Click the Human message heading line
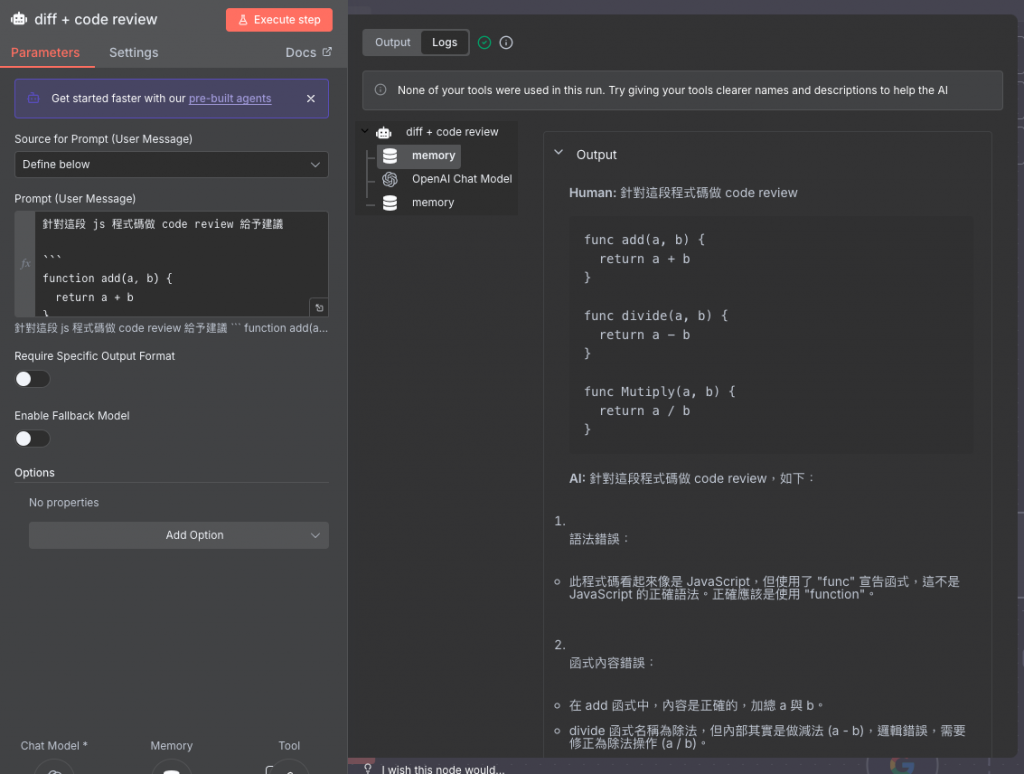This screenshot has width=1024, height=774. point(683,193)
